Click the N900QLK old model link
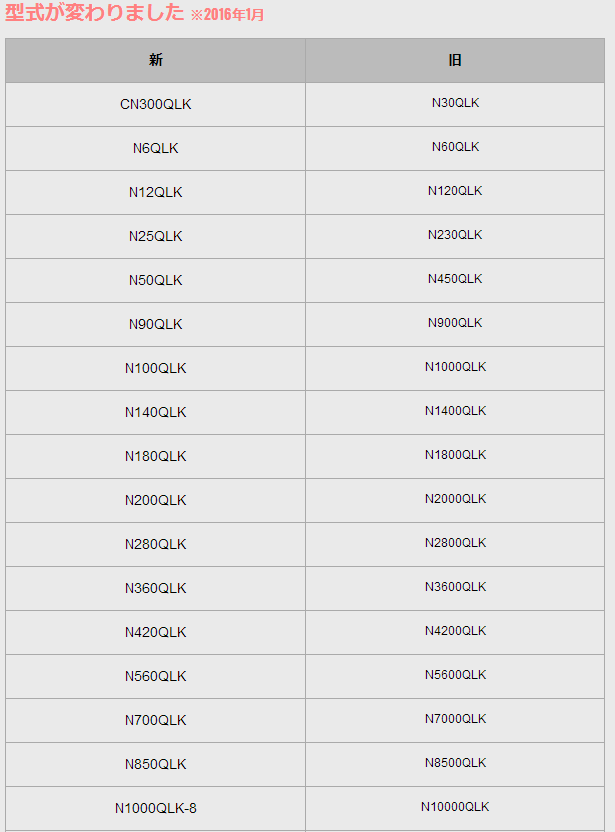This screenshot has height=832, width=615. click(455, 323)
